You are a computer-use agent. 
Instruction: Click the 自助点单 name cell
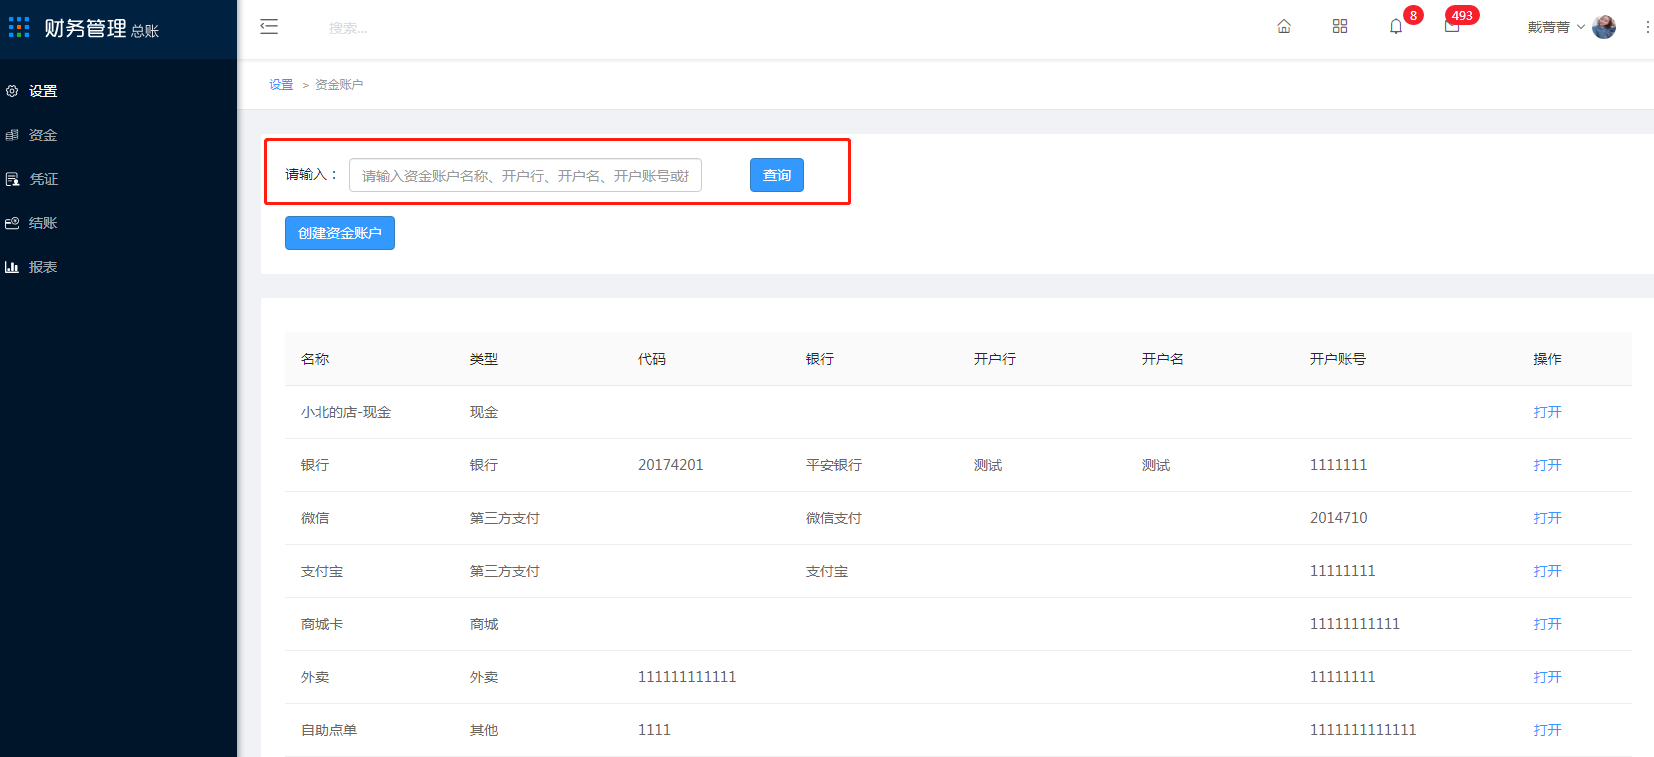(x=329, y=730)
